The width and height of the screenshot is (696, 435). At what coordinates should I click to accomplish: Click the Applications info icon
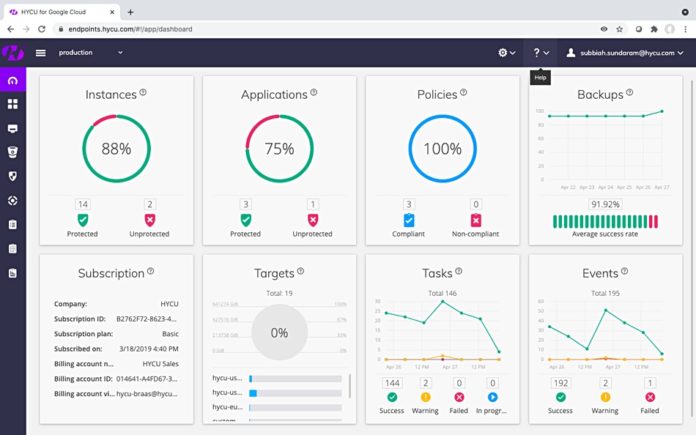[x=314, y=92]
